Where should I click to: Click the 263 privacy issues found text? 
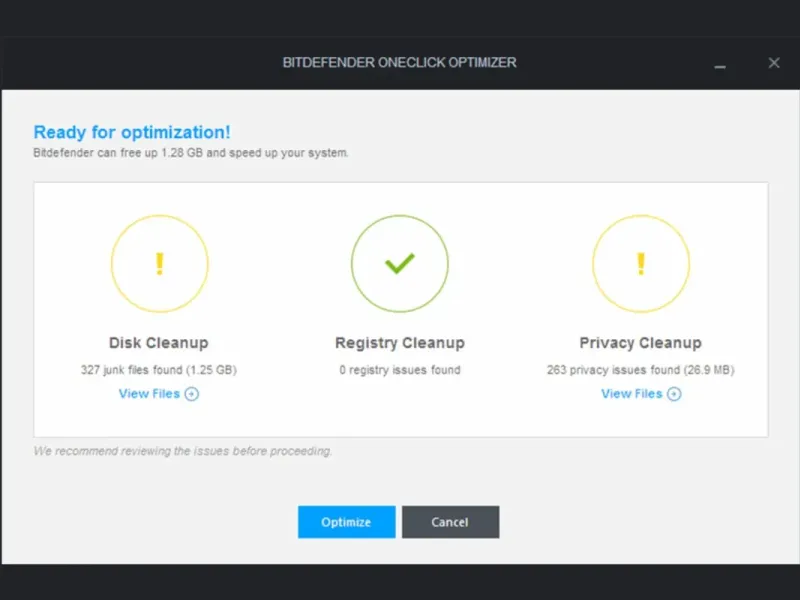tap(641, 370)
